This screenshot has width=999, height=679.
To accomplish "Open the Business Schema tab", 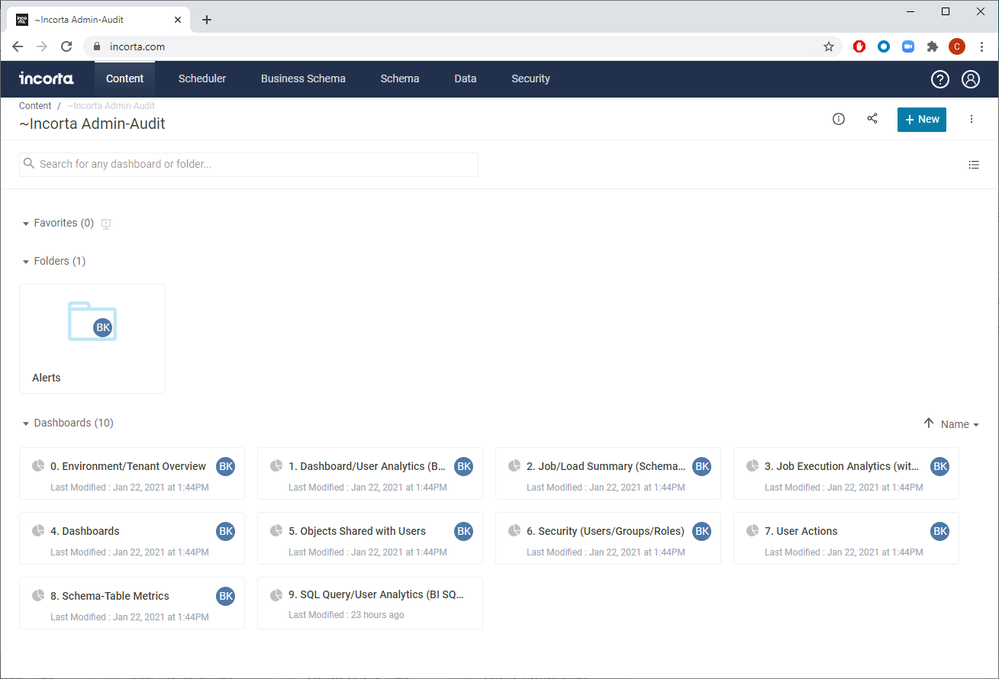I will 303,79.
